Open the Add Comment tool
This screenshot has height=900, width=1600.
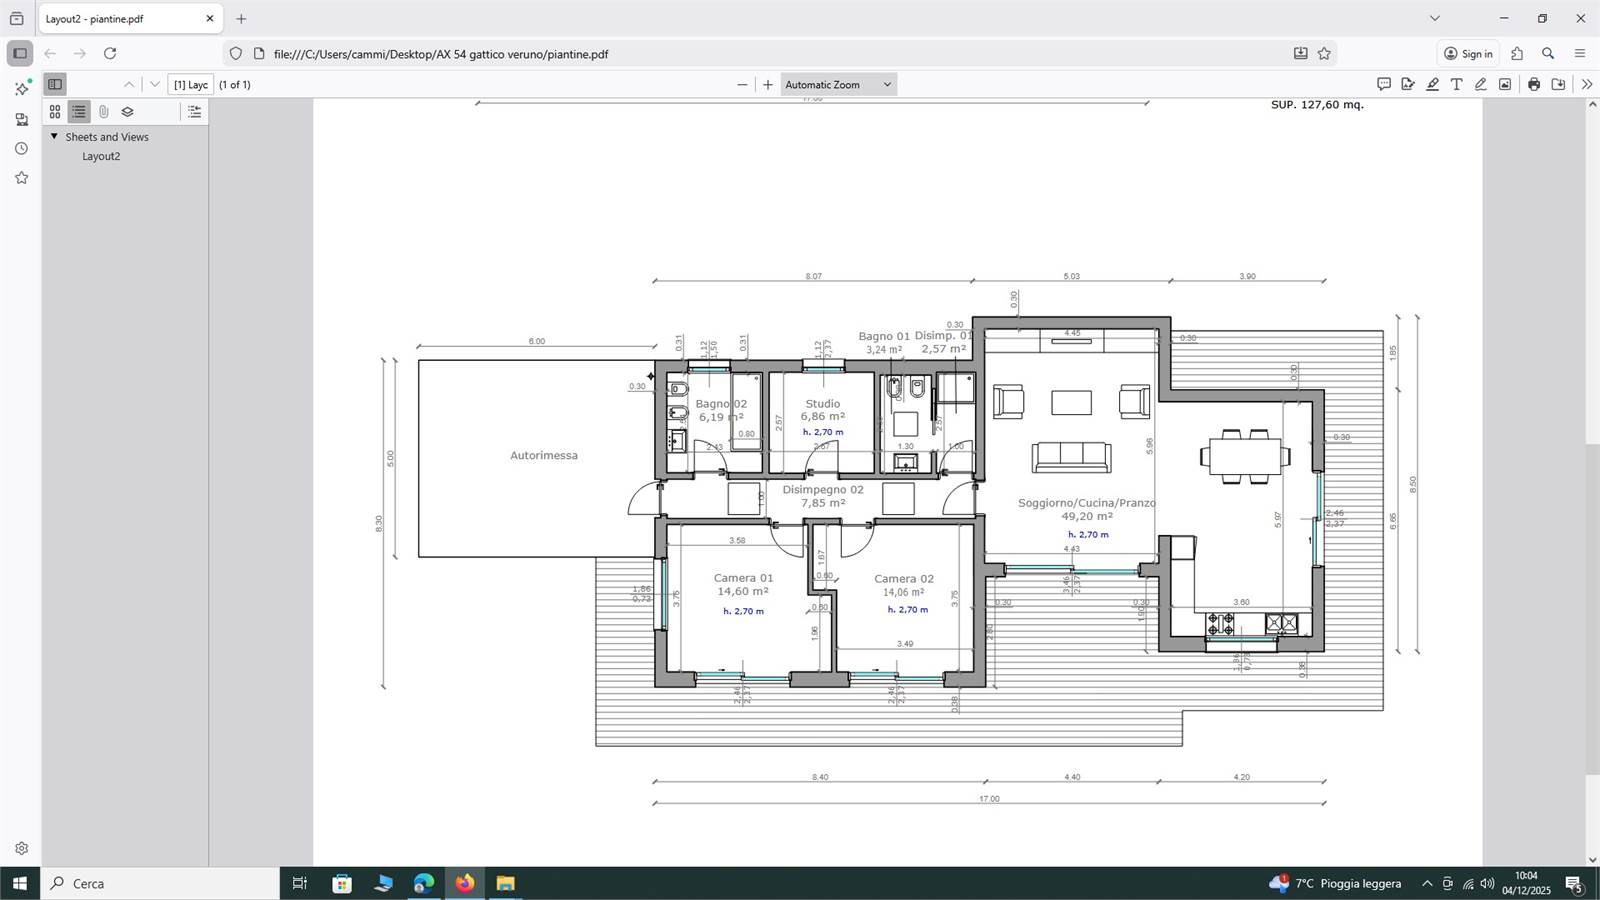click(1384, 84)
